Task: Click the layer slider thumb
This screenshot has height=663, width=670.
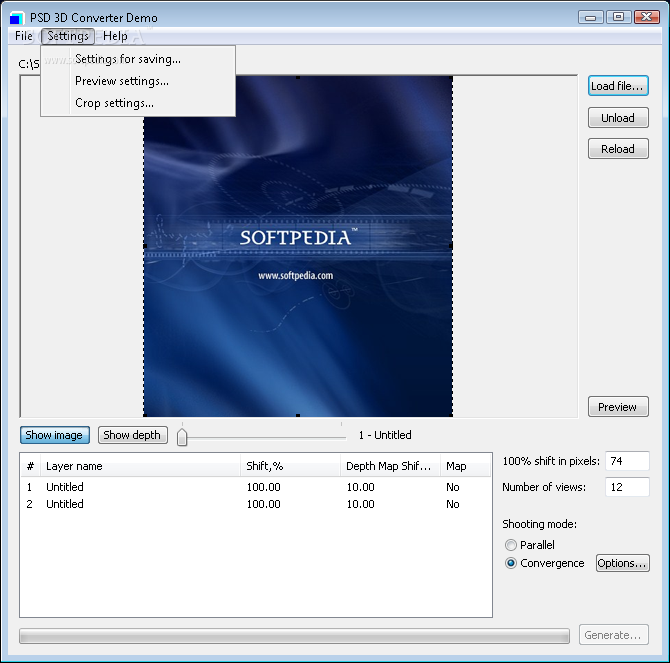Action: pyautogui.click(x=182, y=437)
